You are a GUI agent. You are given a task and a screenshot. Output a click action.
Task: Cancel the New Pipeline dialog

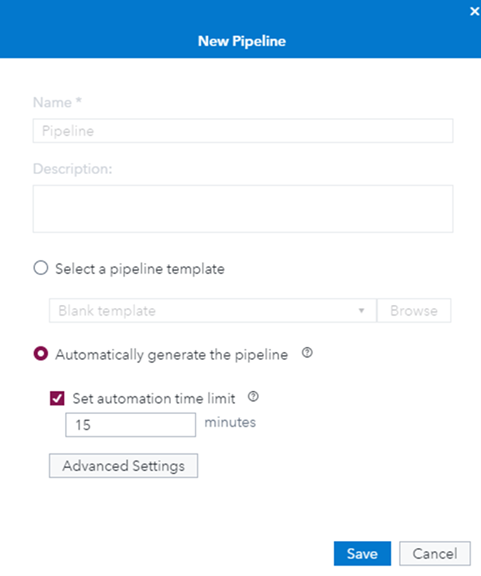435,554
